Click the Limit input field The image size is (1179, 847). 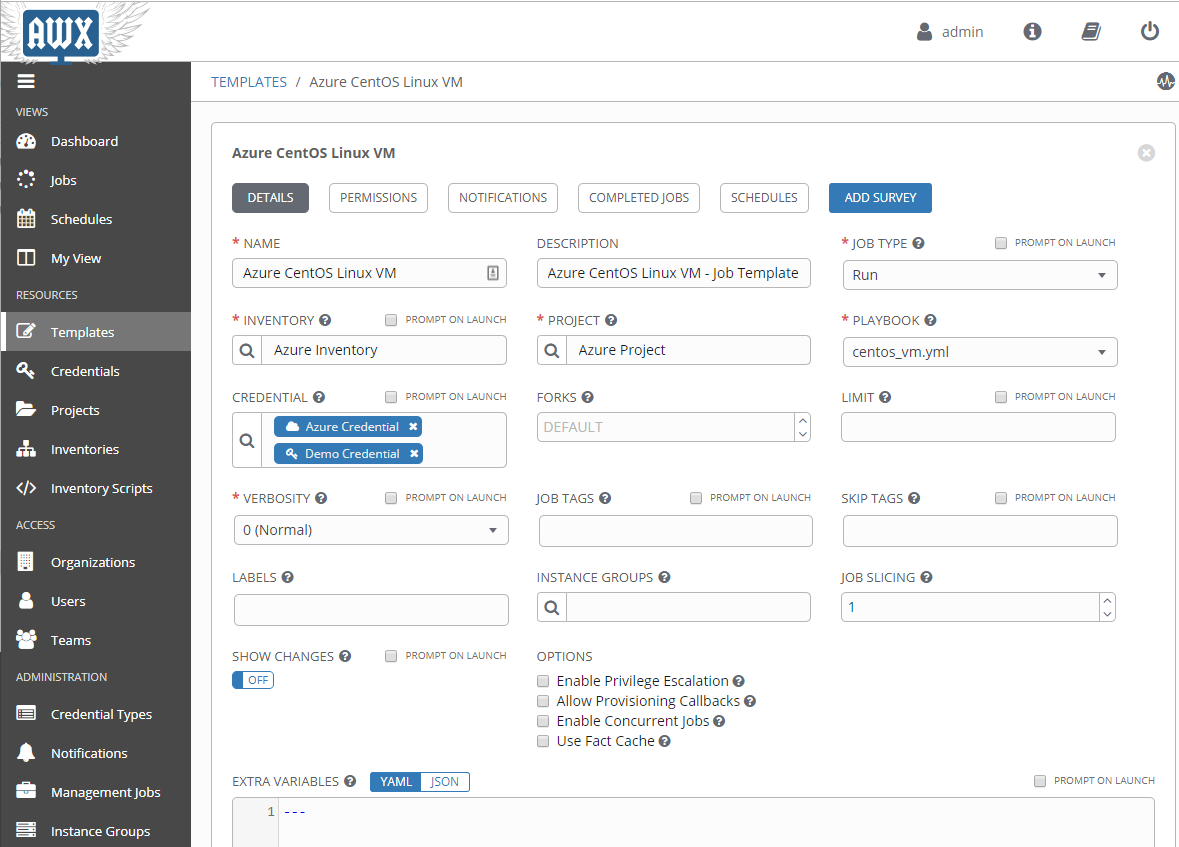(x=978, y=427)
